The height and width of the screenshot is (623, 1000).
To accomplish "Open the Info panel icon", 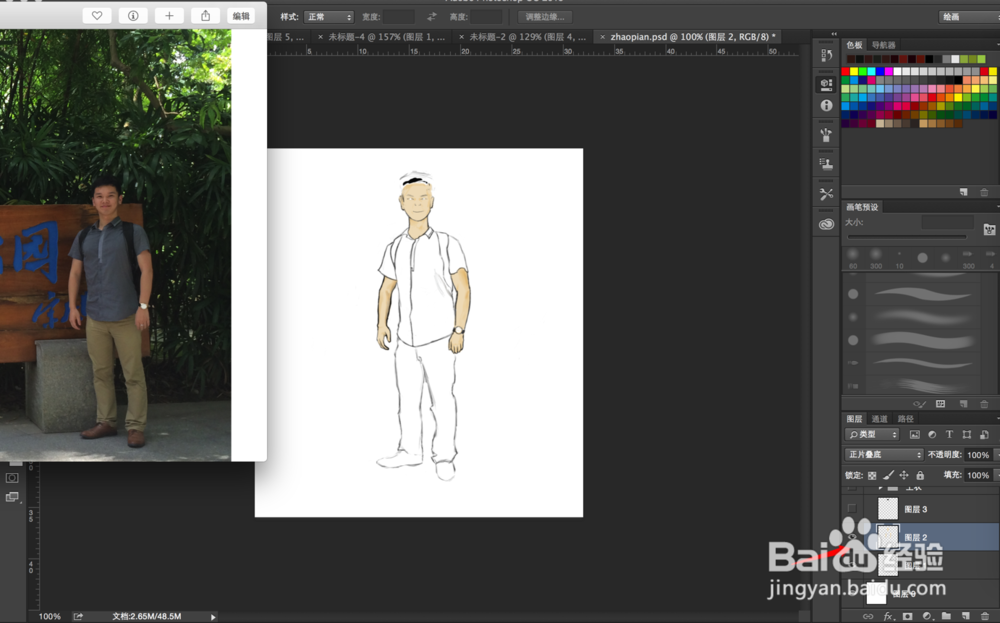I will (827, 106).
